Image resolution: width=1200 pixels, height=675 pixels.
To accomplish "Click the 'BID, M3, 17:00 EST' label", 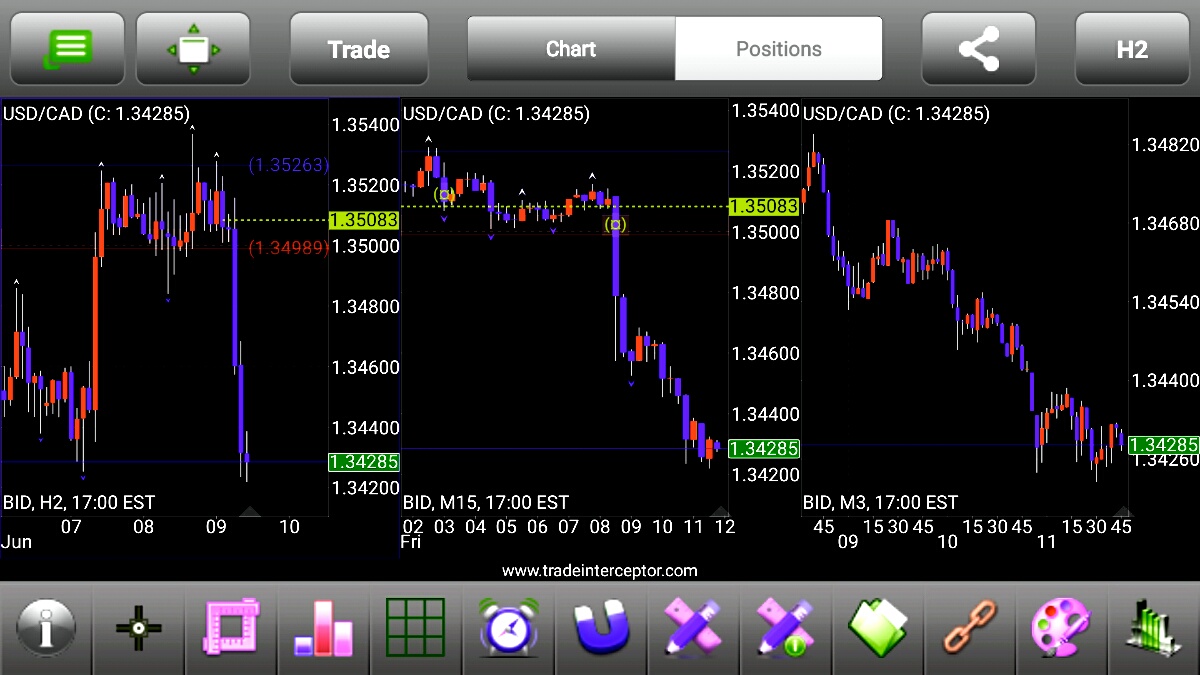I will click(880, 502).
